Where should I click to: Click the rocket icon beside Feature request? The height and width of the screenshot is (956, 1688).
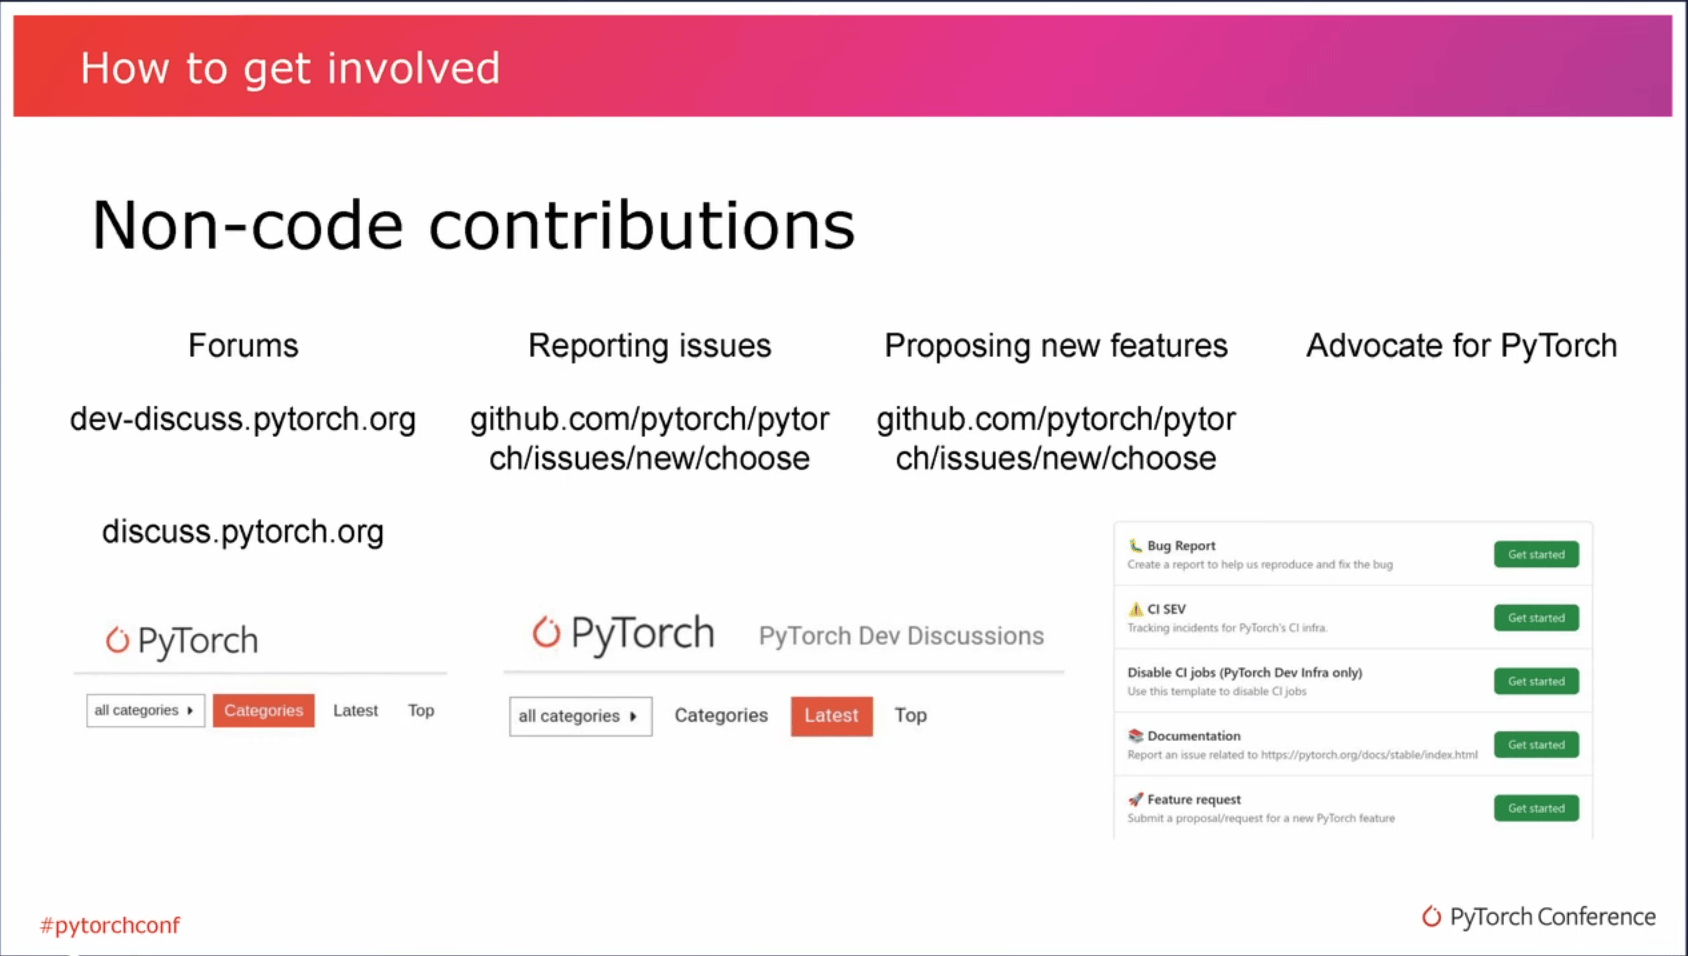point(1135,800)
